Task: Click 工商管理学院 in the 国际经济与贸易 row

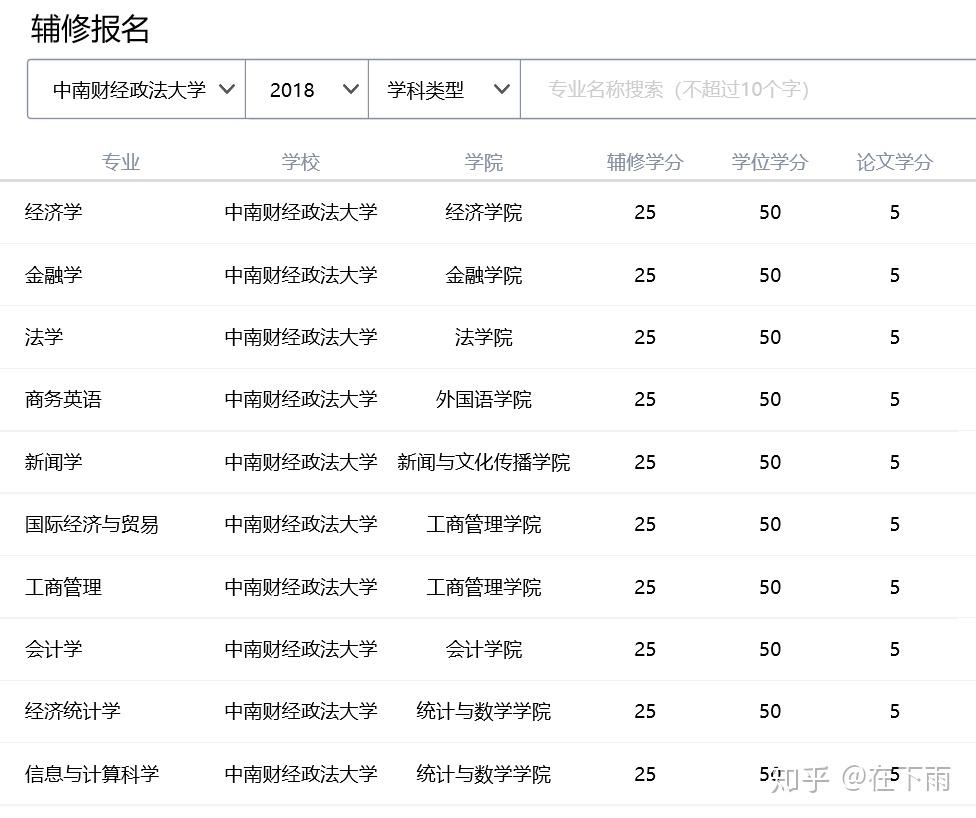Action: click(x=484, y=524)
